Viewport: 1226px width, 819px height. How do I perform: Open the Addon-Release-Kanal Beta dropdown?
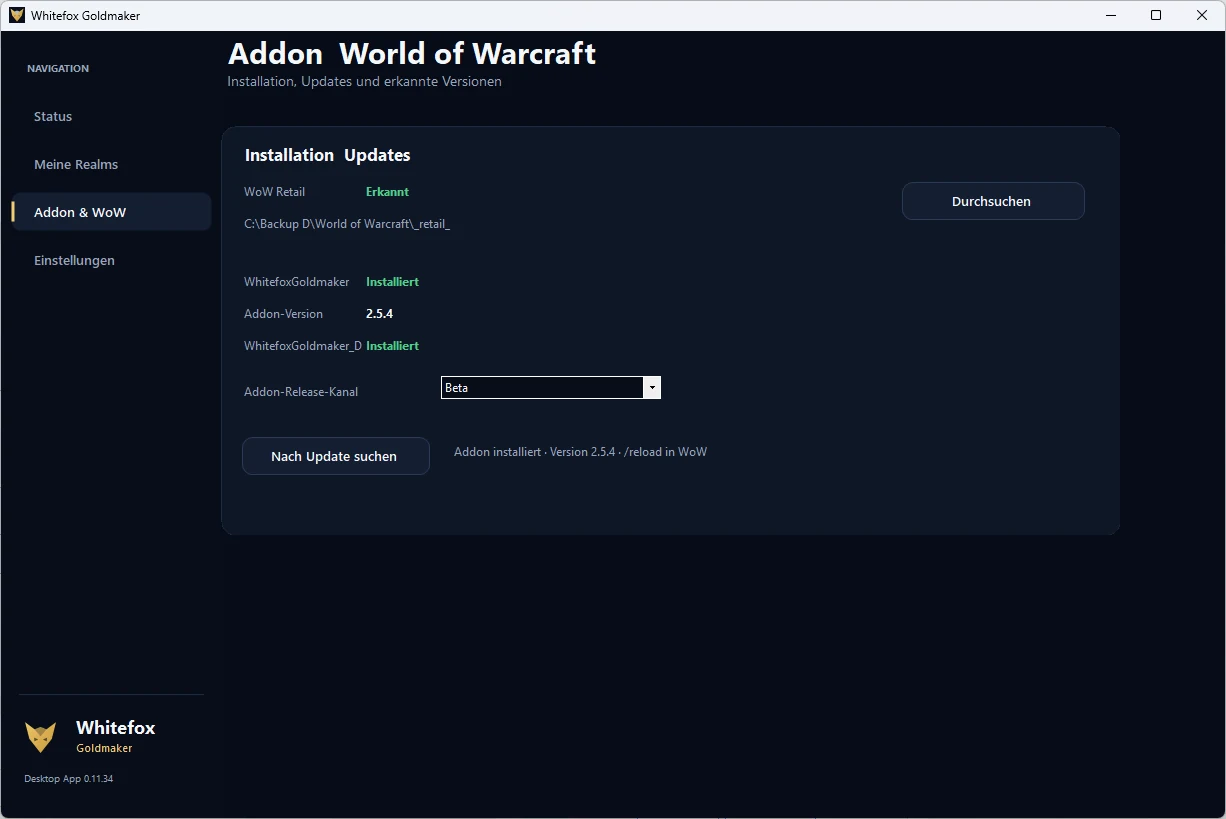tap(551, 388)
